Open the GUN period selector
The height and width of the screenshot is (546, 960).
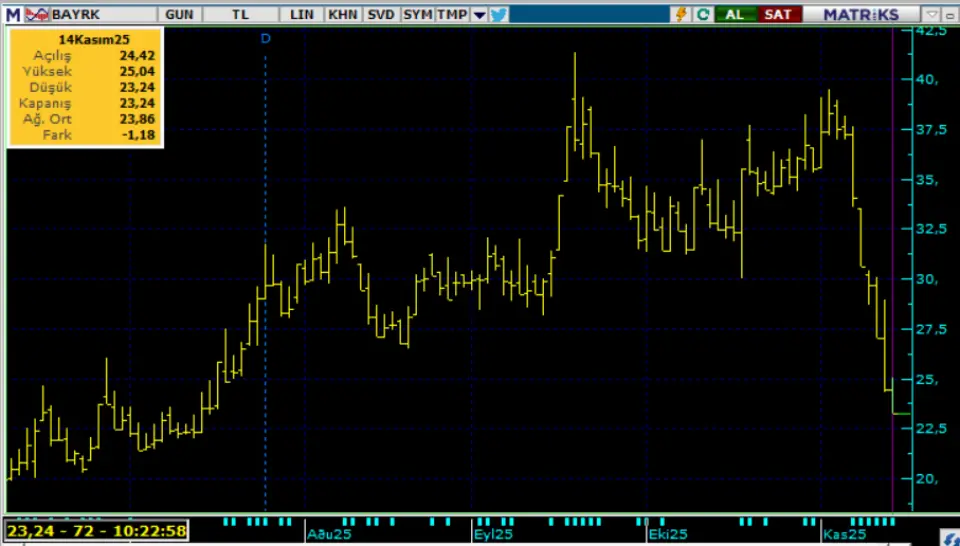pos(180,14)
